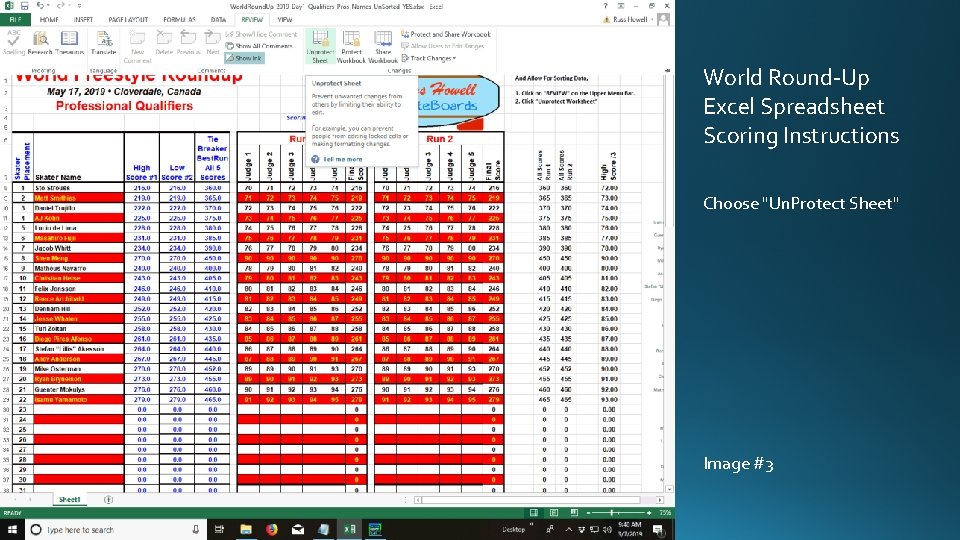Viewport: 960px width, 540px height.
Task: Open Windows Start menu
Action: (12, 530)
